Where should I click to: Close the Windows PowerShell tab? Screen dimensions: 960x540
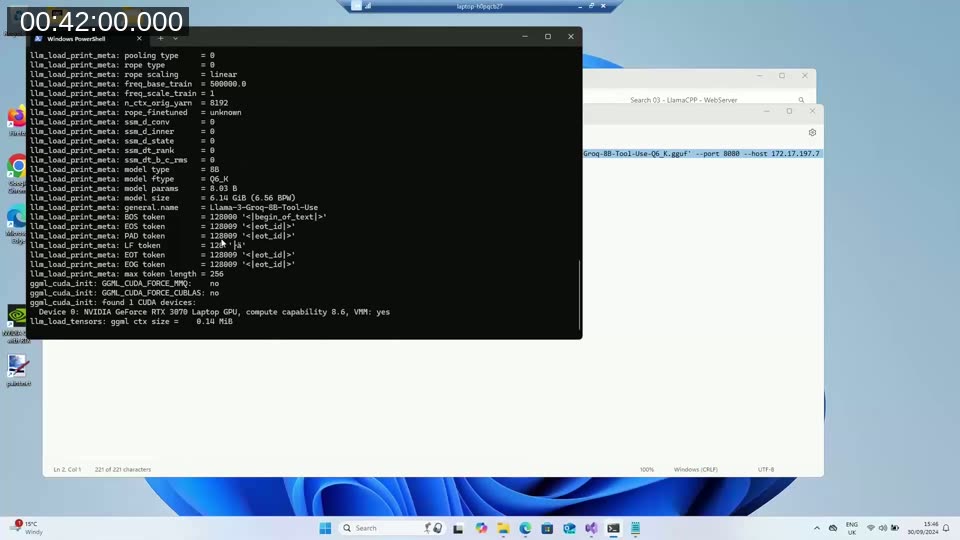point(139,39)
